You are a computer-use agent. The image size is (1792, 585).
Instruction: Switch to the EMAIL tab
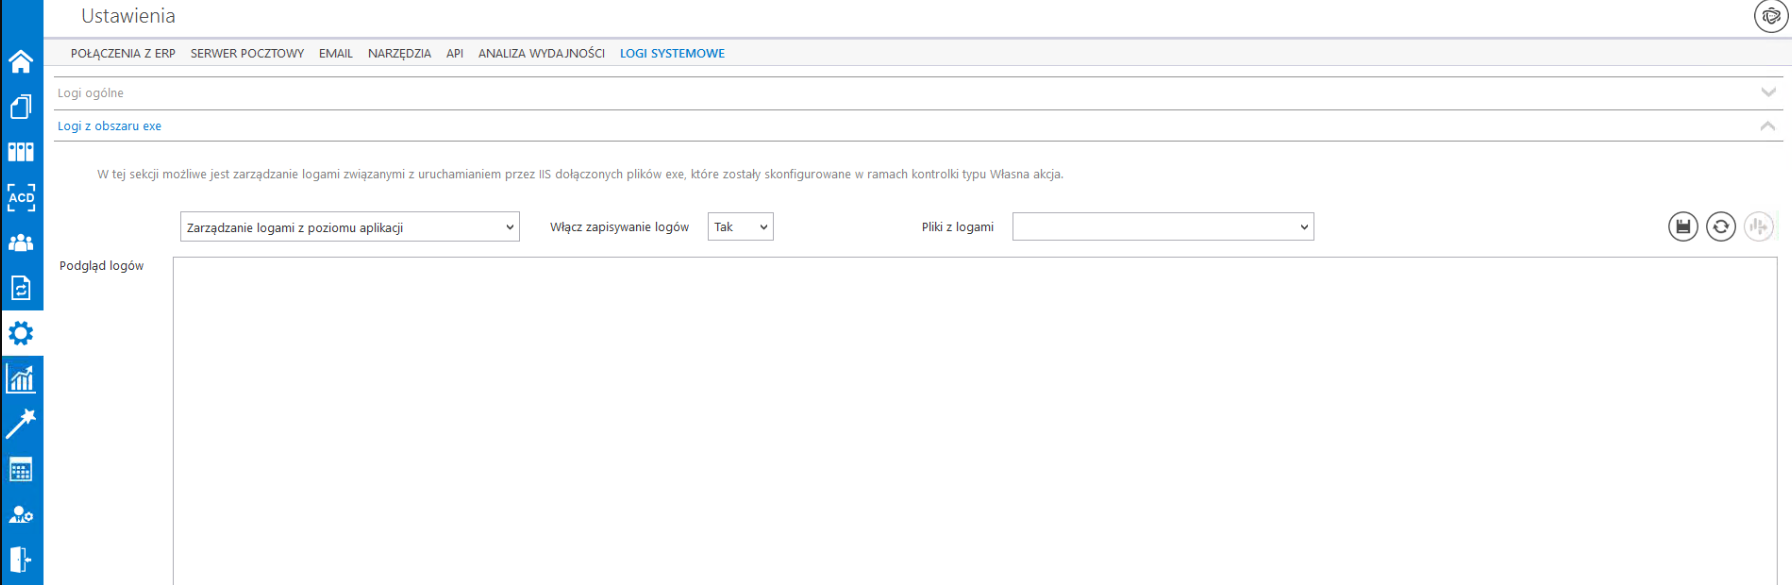[x=336, y=53]
